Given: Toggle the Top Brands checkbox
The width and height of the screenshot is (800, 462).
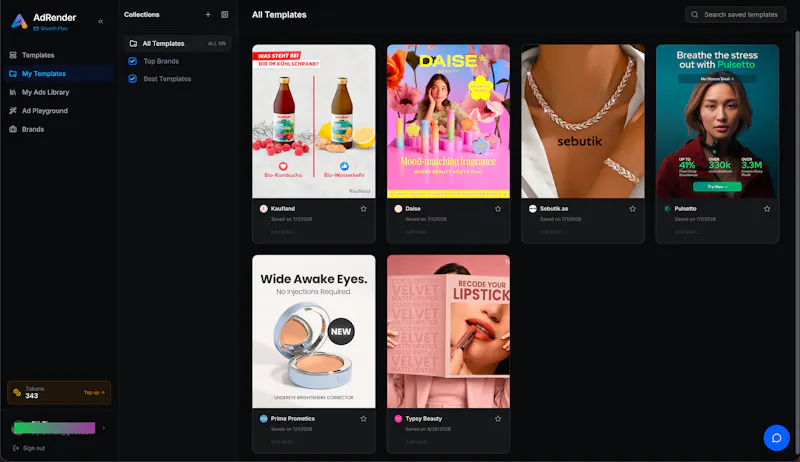Looking at the screenshot, I should (133, 61).
